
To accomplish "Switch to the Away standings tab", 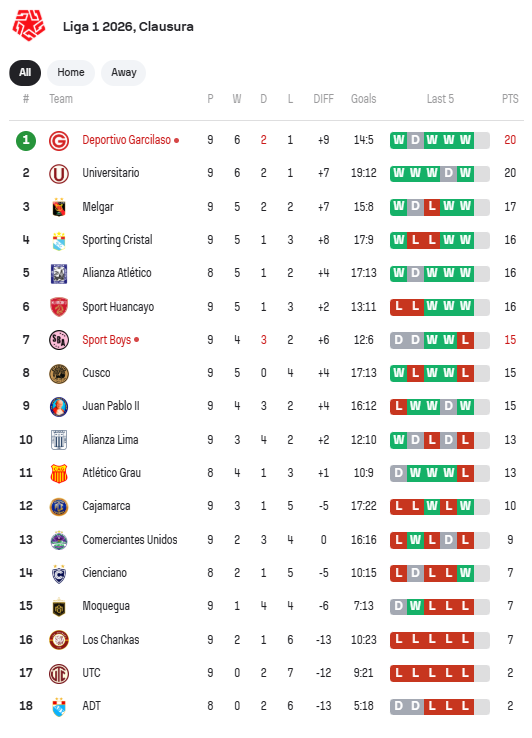I will 123,72.
